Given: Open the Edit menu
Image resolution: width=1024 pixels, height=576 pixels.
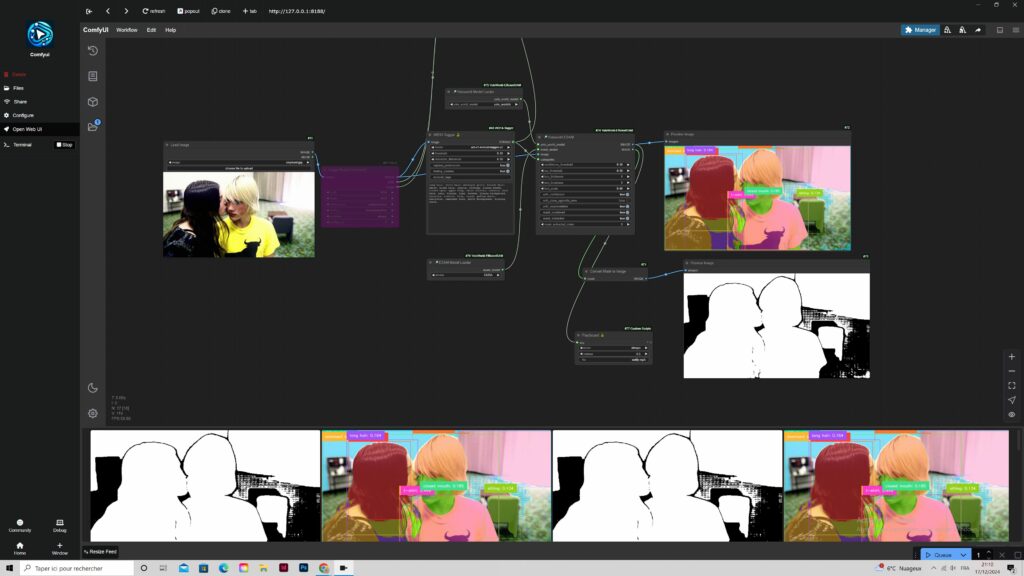Looking at the screenshot, I should [151, 30].
